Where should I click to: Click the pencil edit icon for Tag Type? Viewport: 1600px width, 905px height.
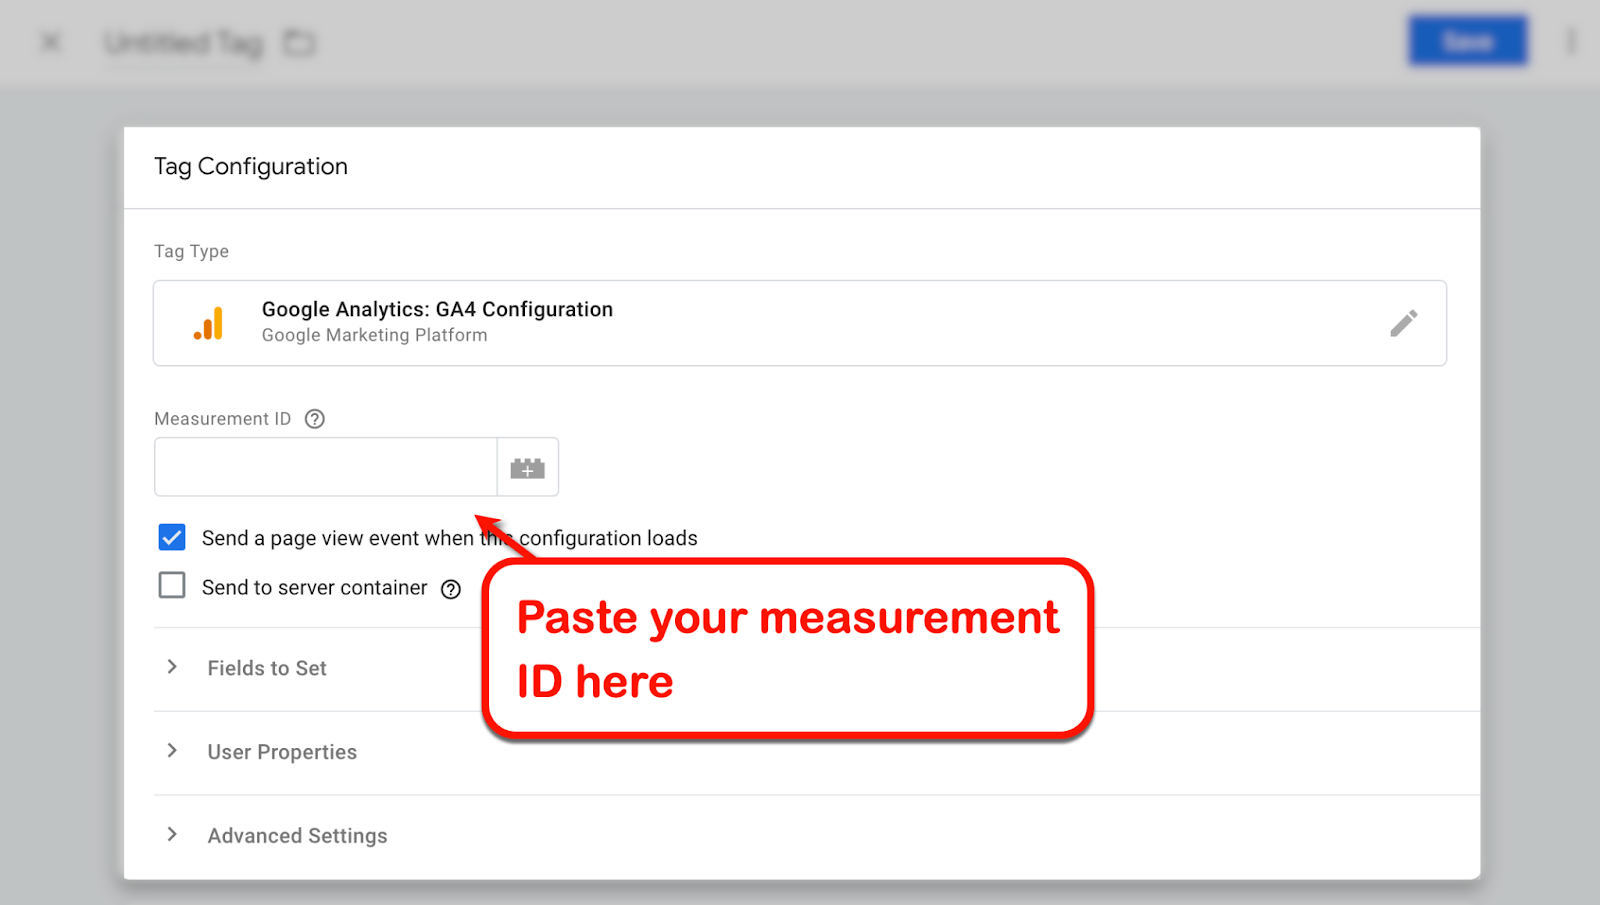pos(1403,323)
